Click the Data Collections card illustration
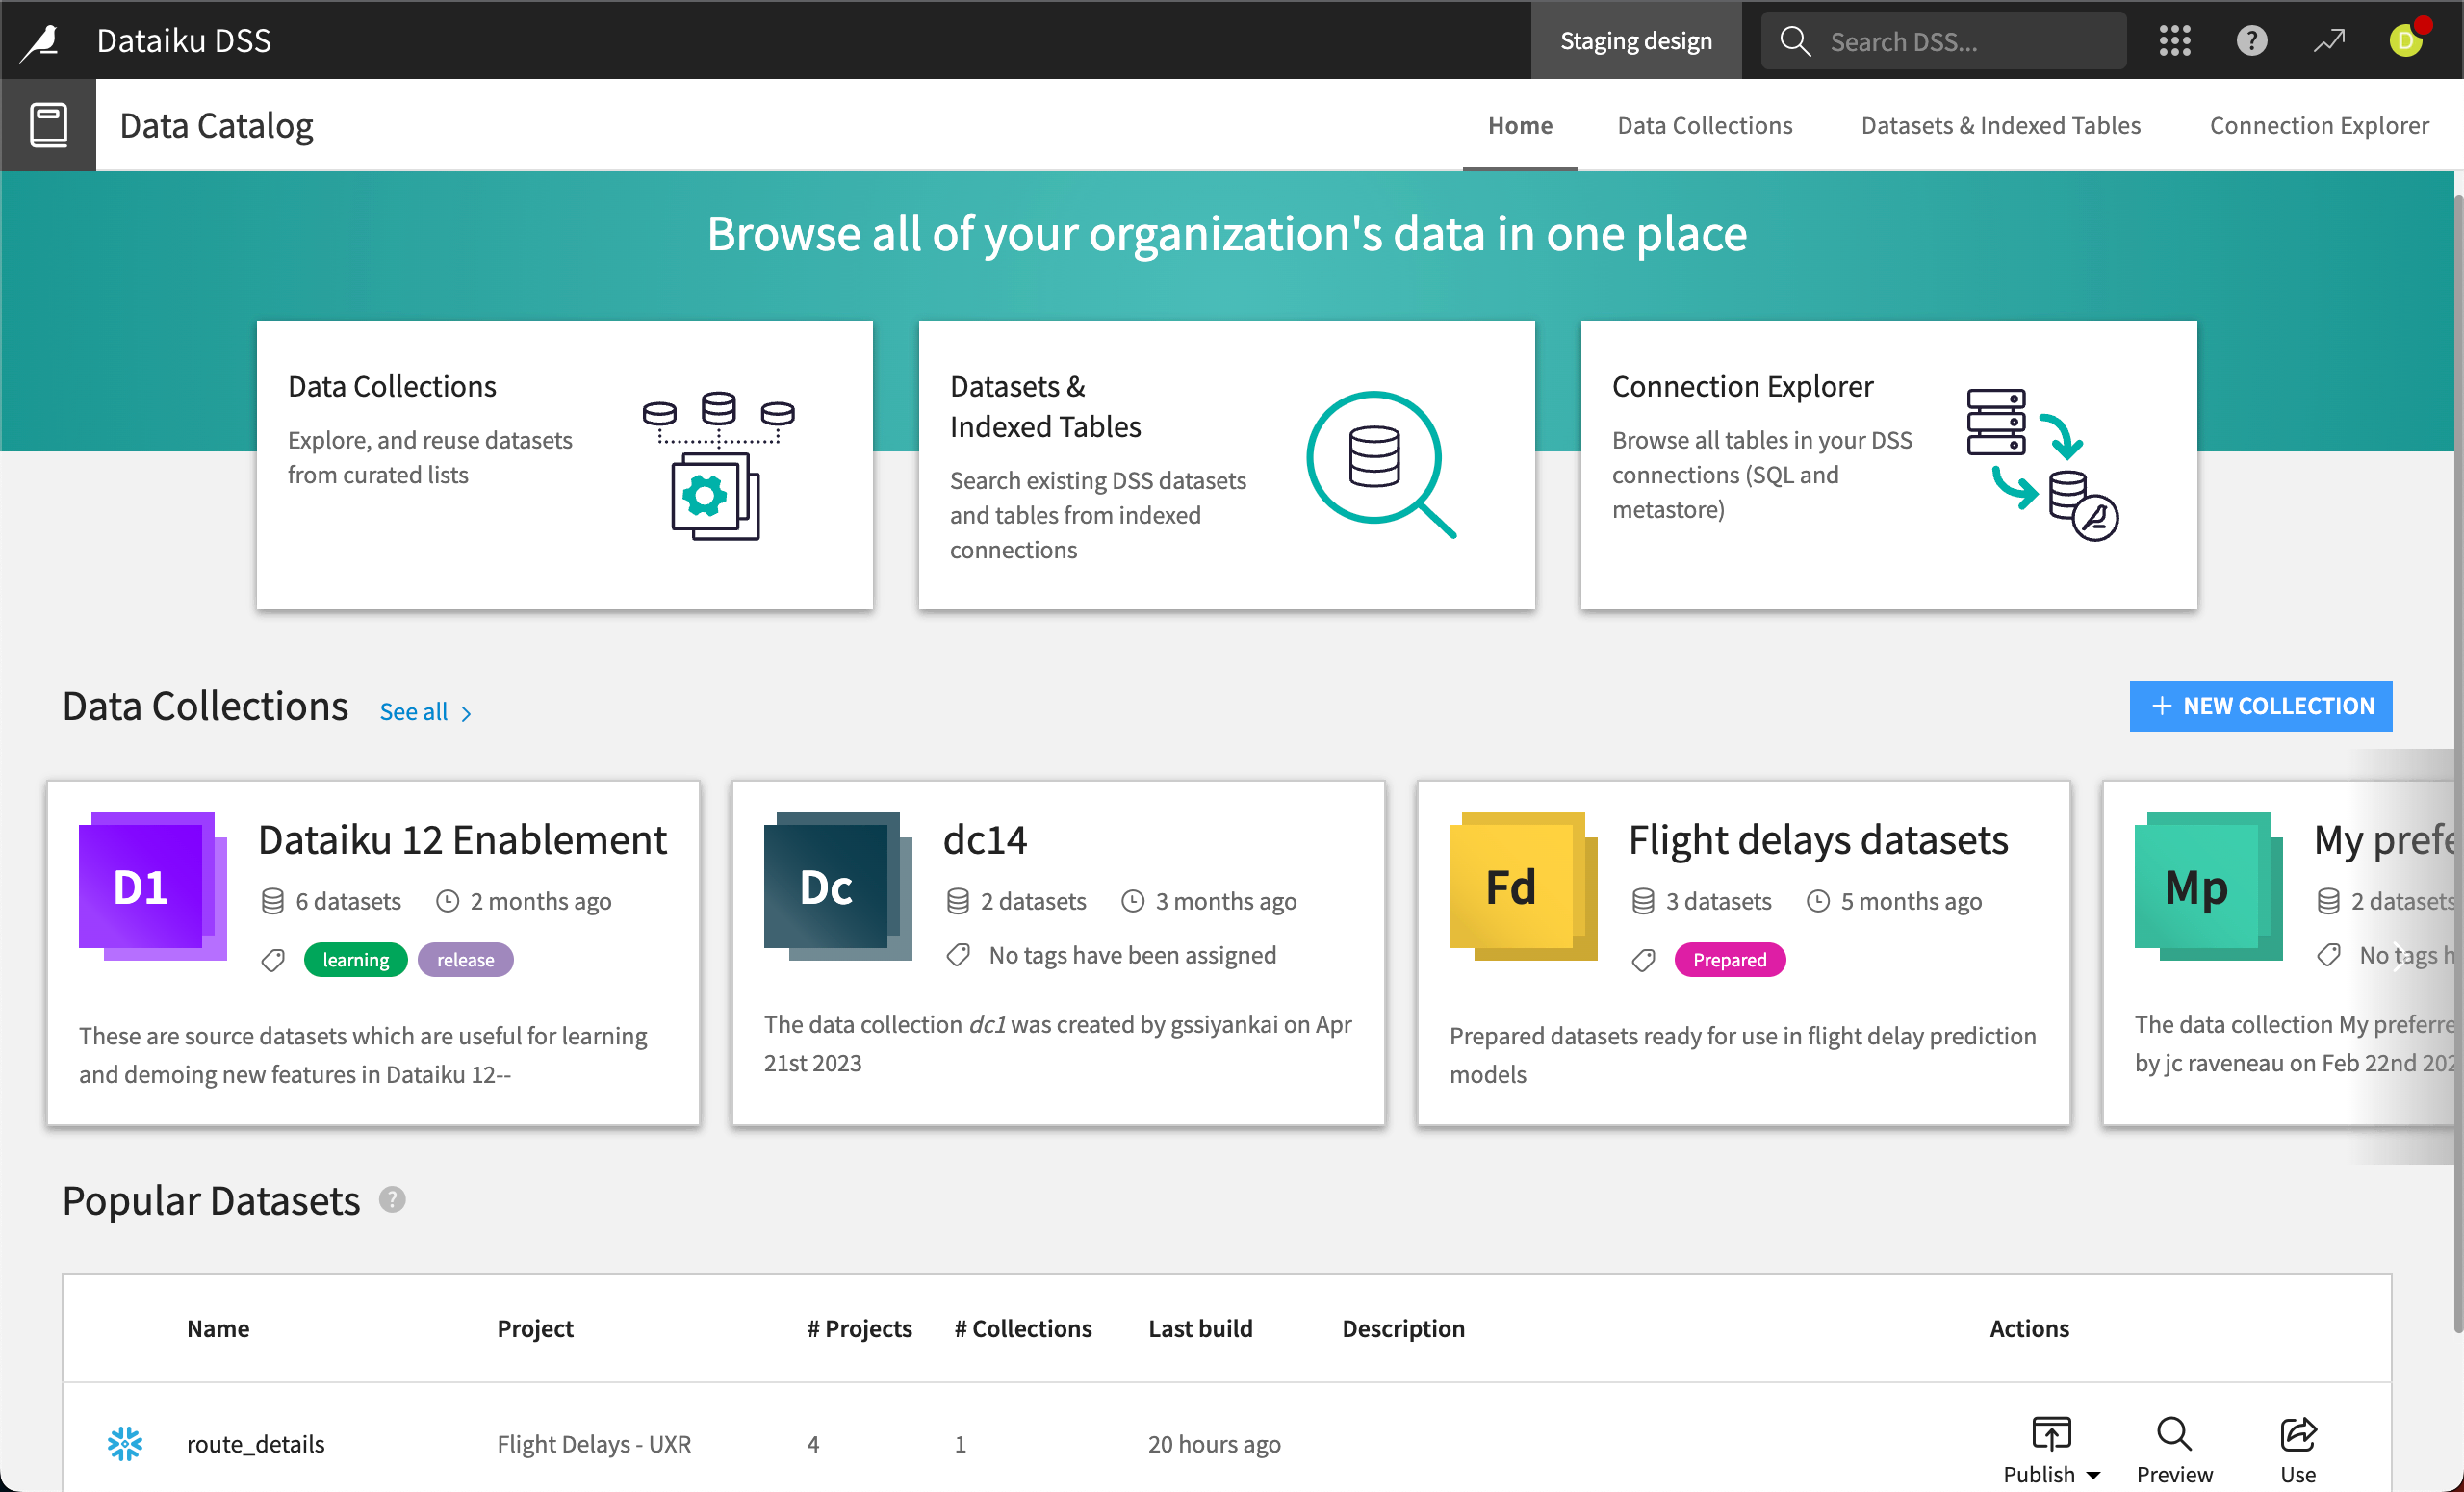This screenshot has height=1492, width=2464. 718,465
